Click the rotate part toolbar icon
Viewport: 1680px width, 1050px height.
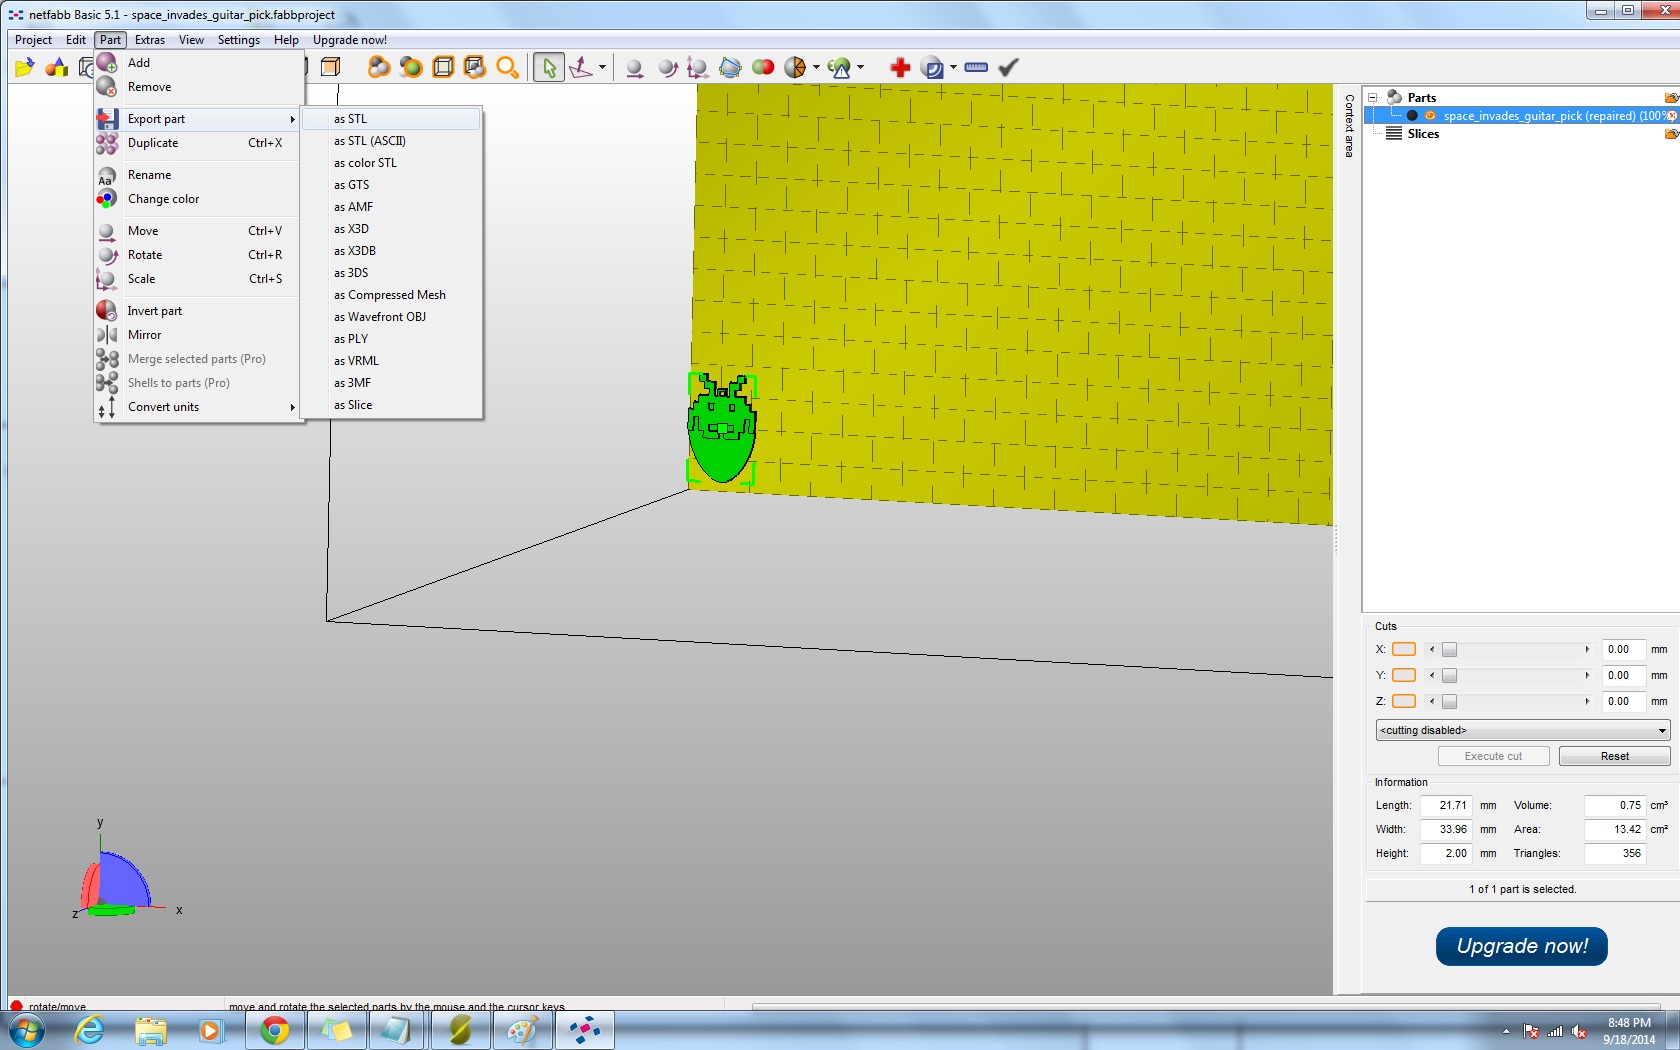coord(667,67)
